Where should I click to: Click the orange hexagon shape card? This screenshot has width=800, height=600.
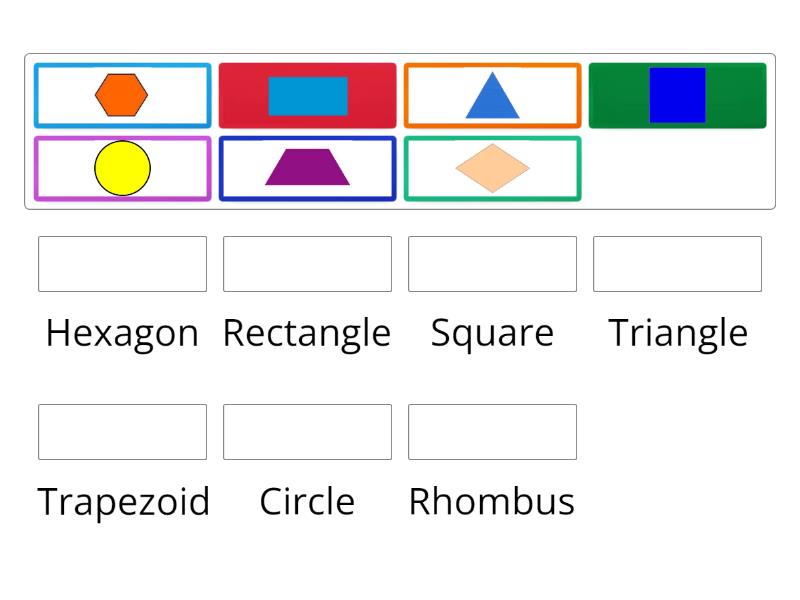click(x=122, y=96)
